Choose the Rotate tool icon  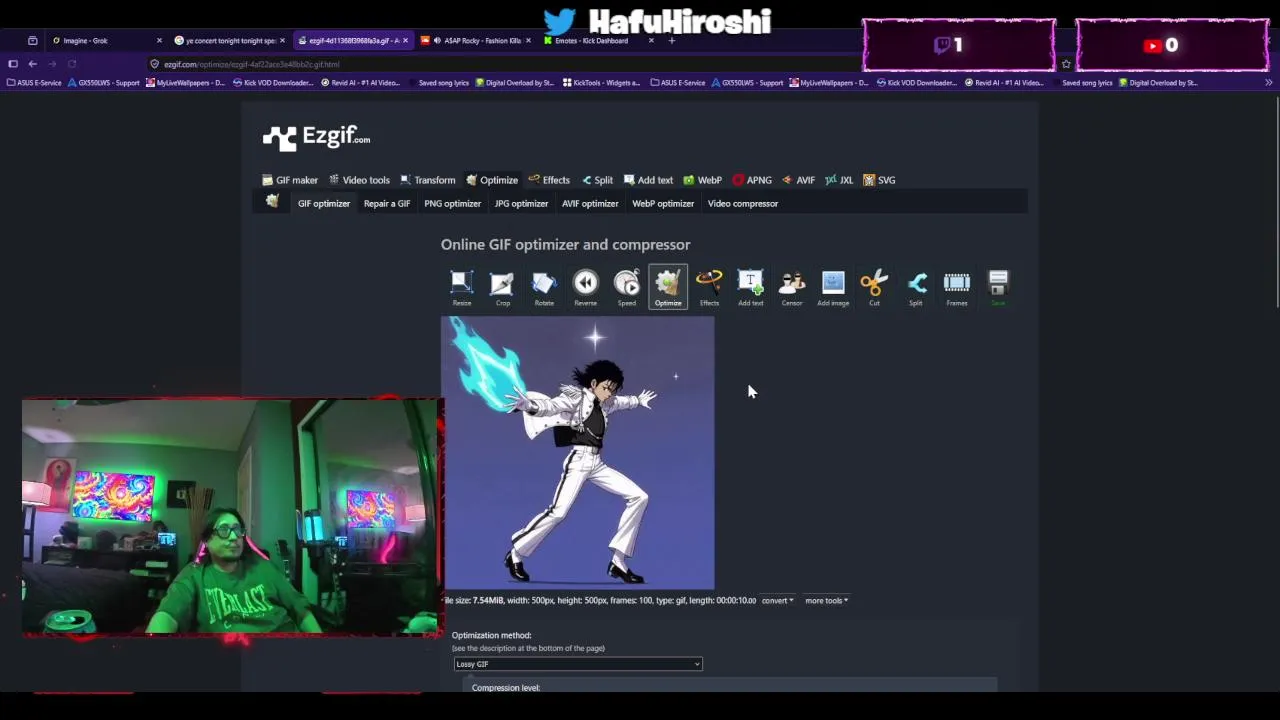click(x=544, y=287)
